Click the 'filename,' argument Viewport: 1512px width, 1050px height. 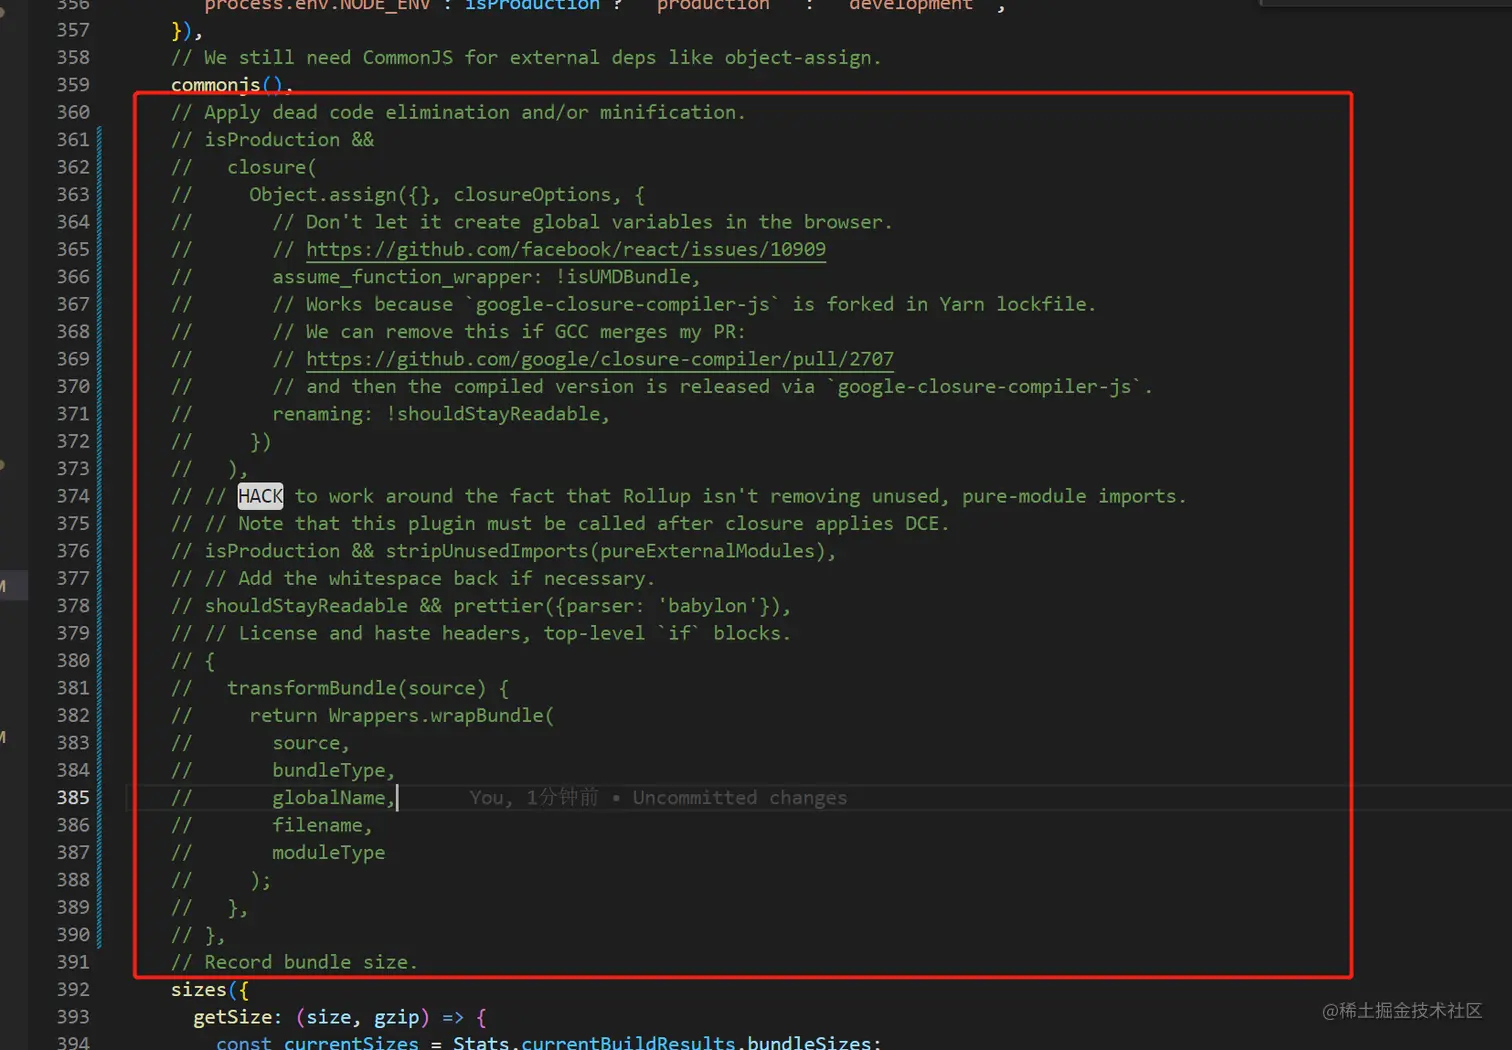pyautogui.click(x=322, y=825)
